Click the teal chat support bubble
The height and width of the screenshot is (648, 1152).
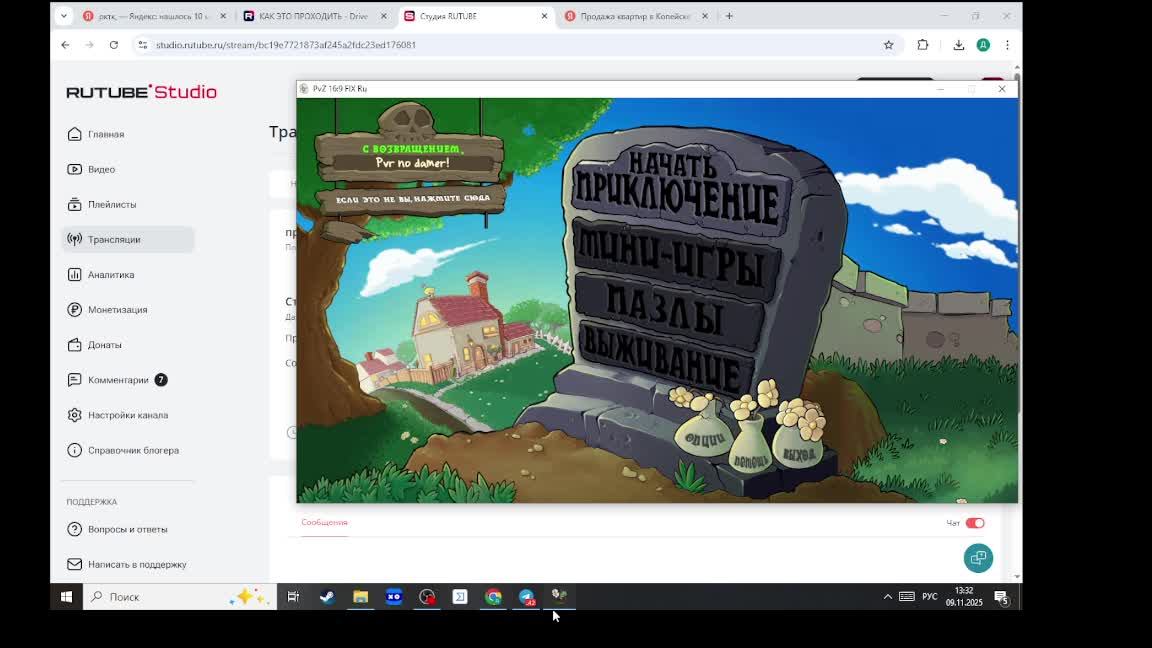click(978, 558)
